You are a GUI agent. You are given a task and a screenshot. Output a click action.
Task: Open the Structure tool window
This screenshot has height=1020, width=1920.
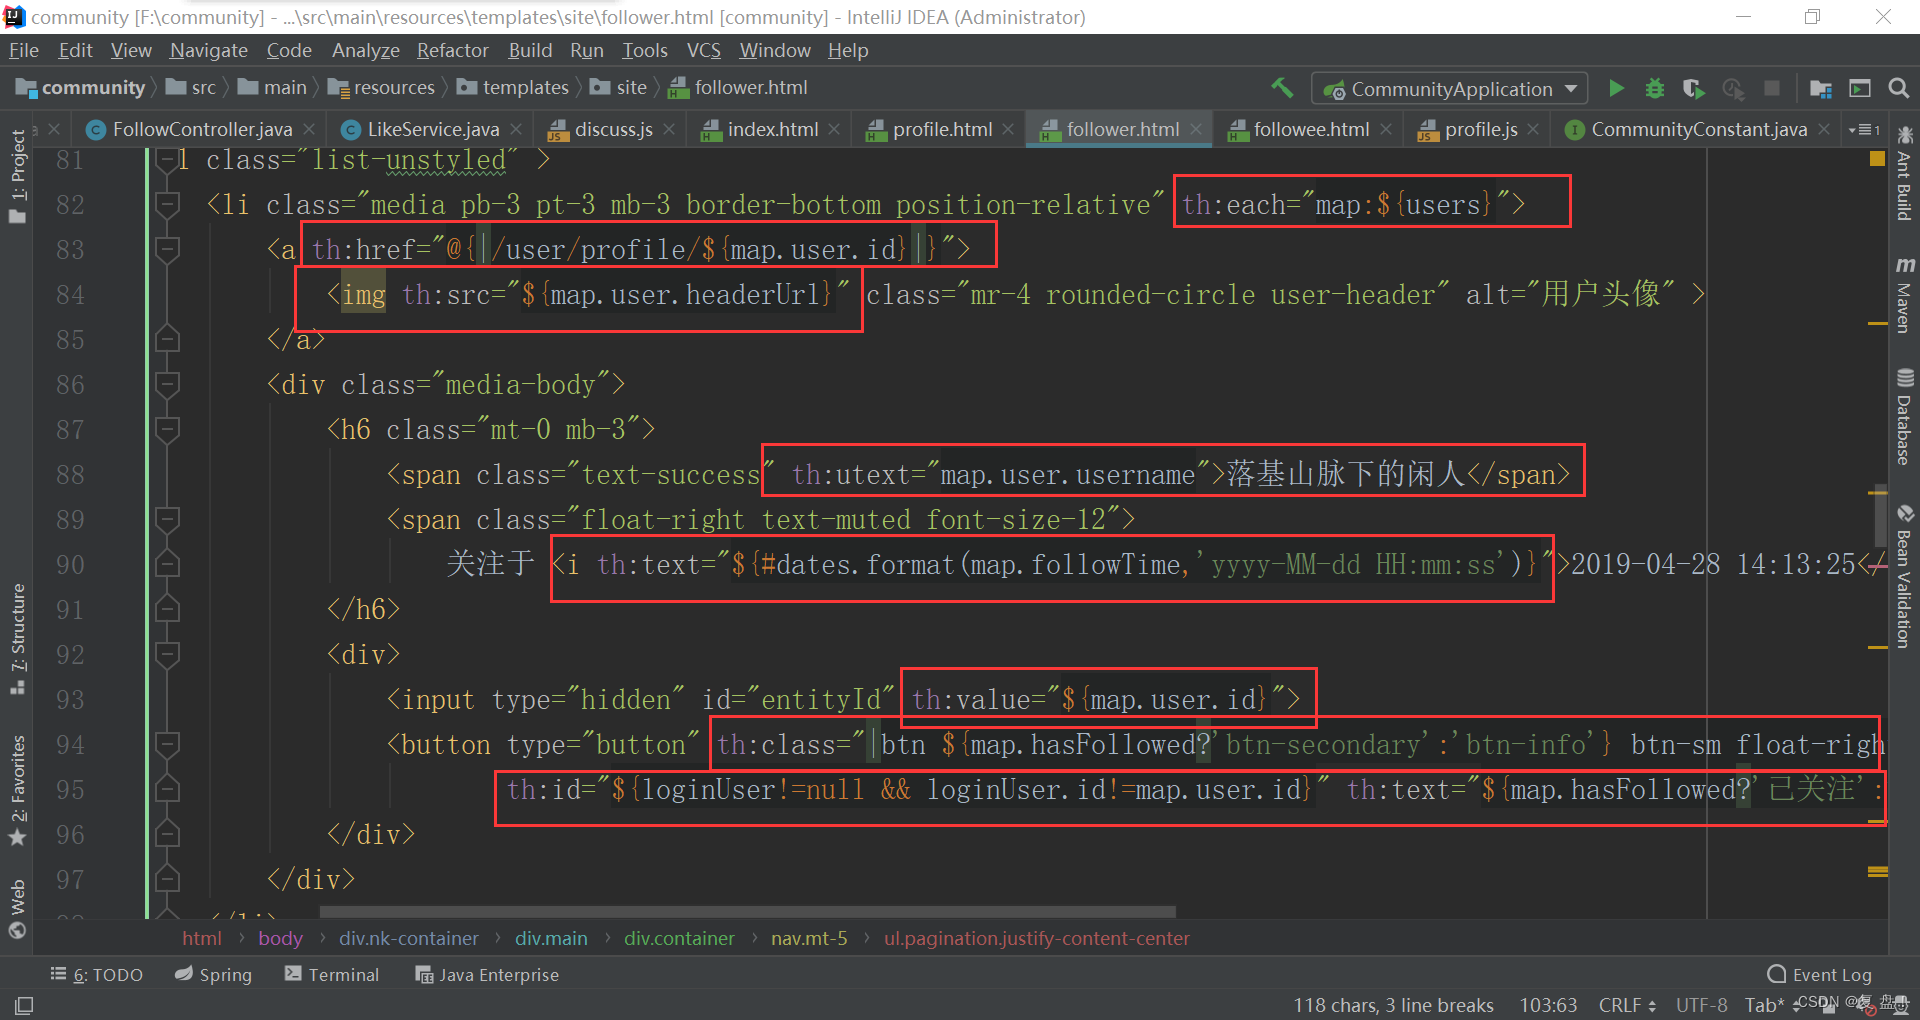17,638
